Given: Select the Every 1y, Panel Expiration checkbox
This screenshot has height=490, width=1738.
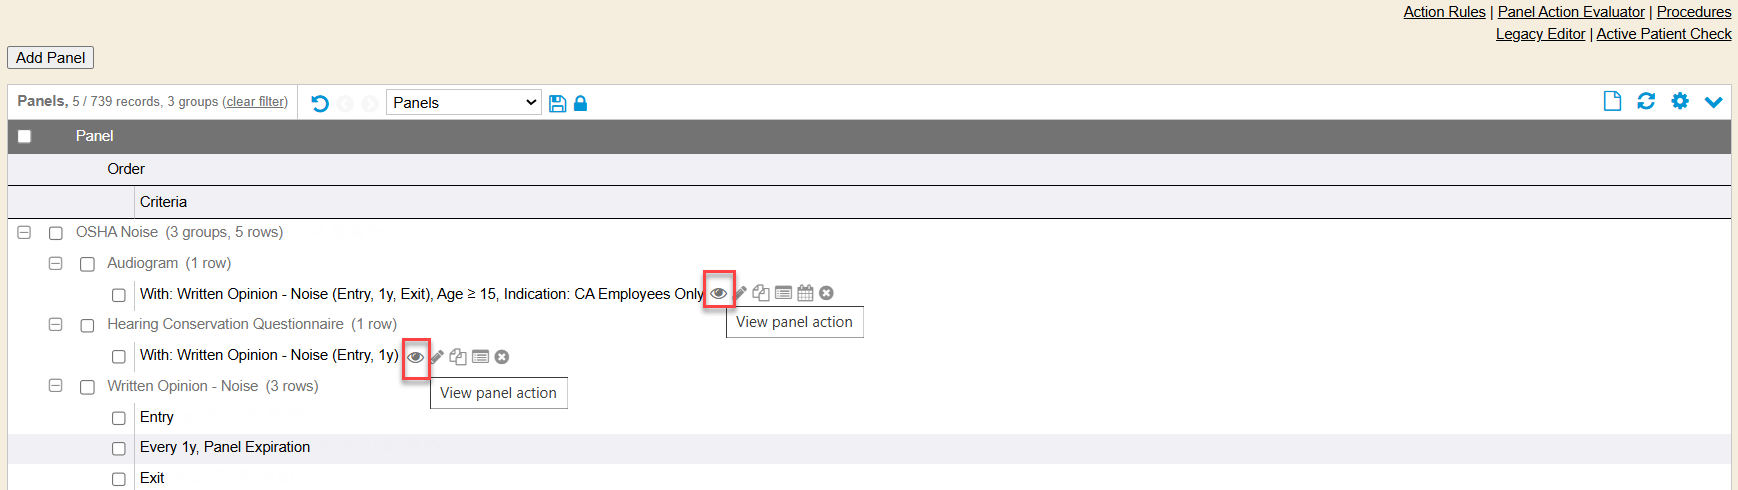Looking at the screenshot, I should 119,449.
